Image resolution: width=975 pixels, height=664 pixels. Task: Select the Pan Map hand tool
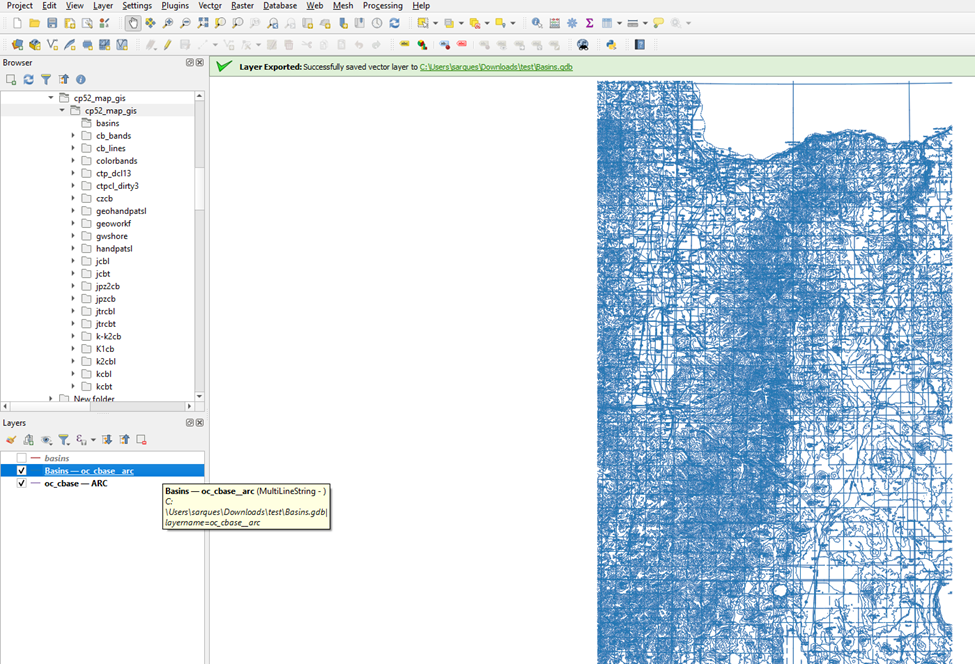click(133, 23)
